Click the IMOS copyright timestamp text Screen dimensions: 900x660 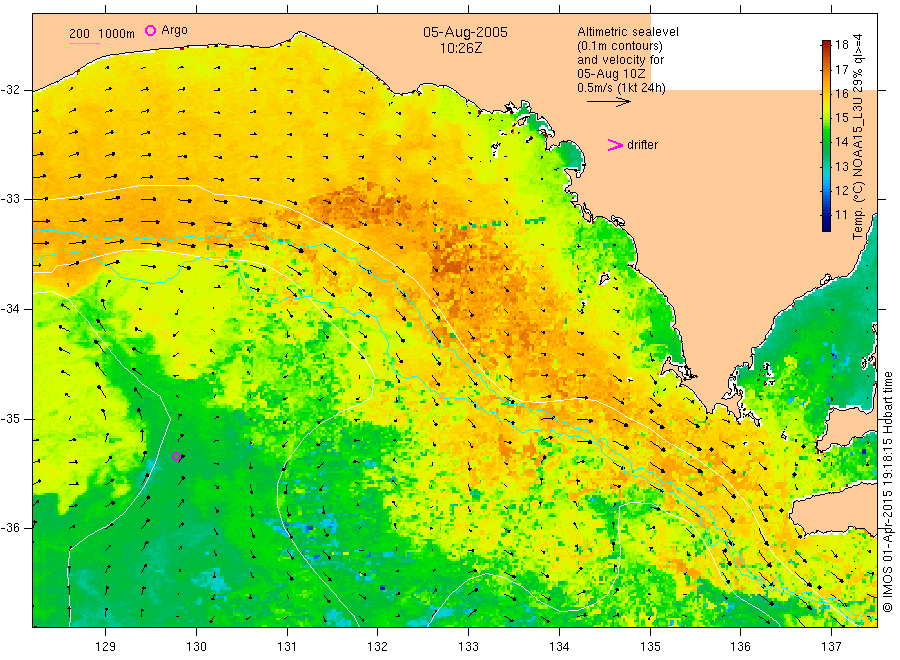(887, 491)
